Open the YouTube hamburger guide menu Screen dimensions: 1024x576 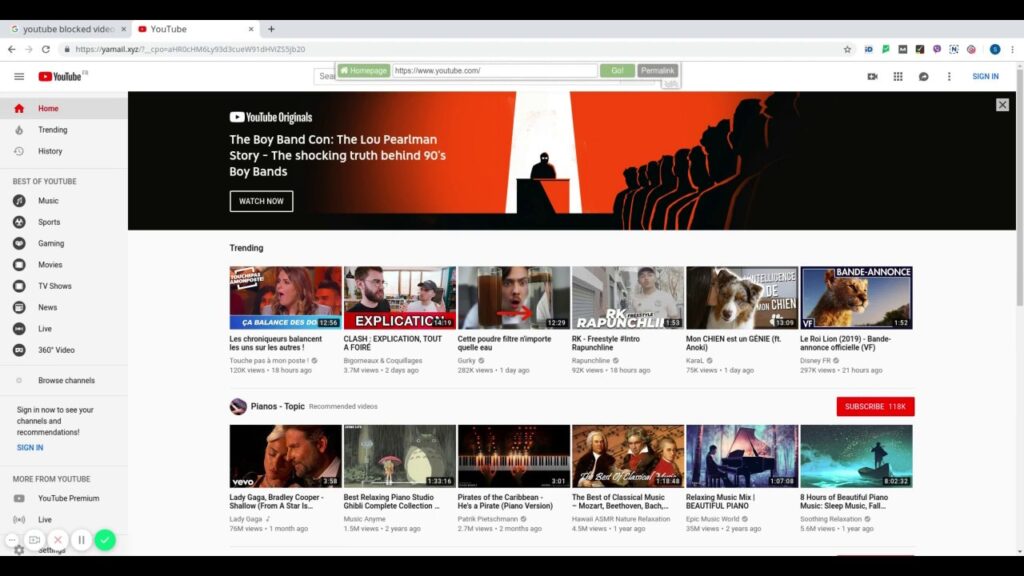click(x=19, y=76)
